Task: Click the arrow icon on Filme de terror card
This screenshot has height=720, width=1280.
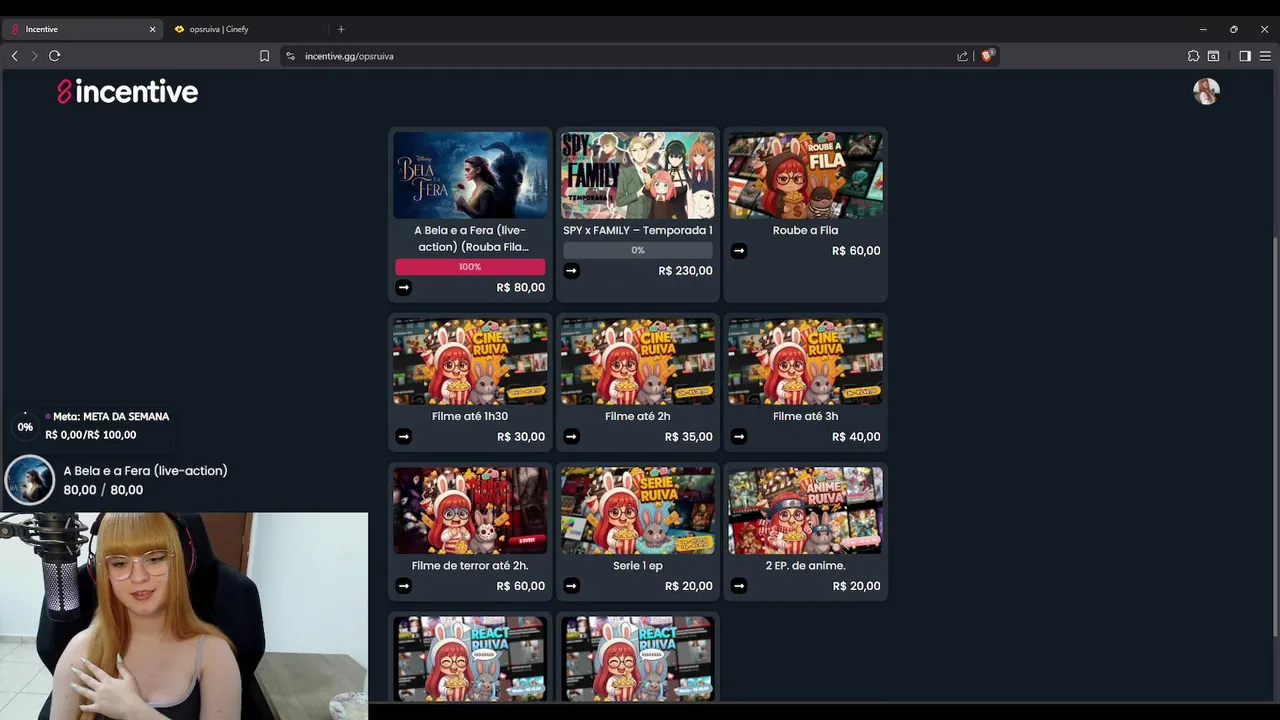Action: (x=404, y=586)
